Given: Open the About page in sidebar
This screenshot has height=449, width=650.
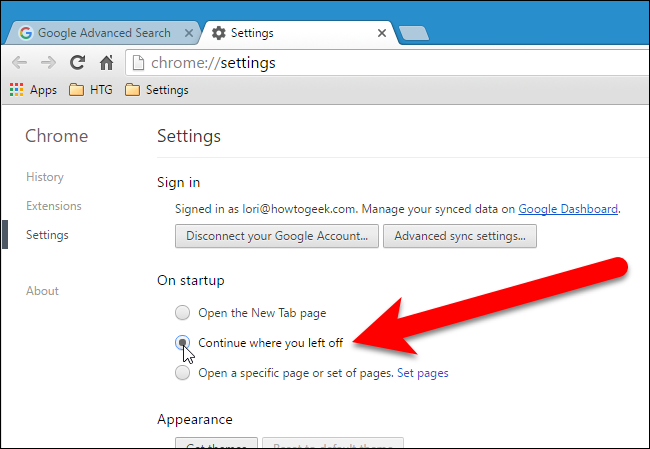Looking at the screenshot, I should tap(42, 291).
